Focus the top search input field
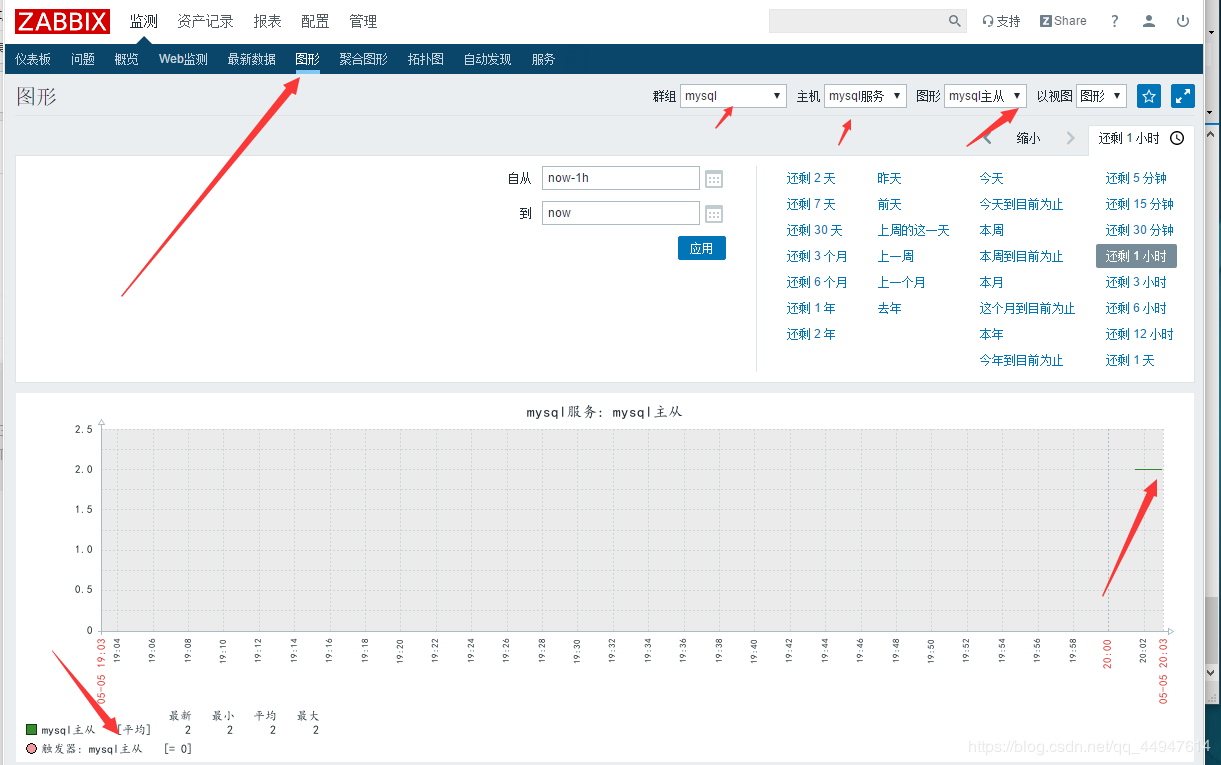Viewport: 1221px width, 765px height. tap(858, 21)
